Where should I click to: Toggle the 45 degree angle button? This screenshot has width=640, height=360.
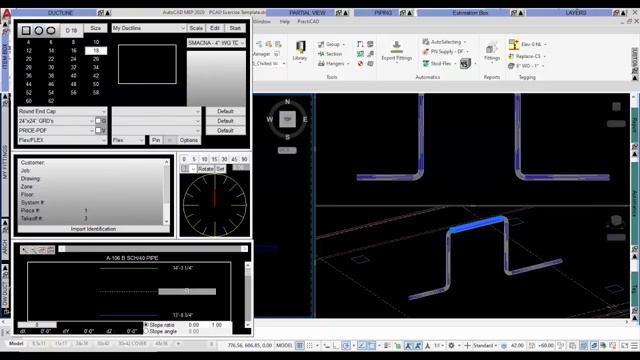point(234,159)
